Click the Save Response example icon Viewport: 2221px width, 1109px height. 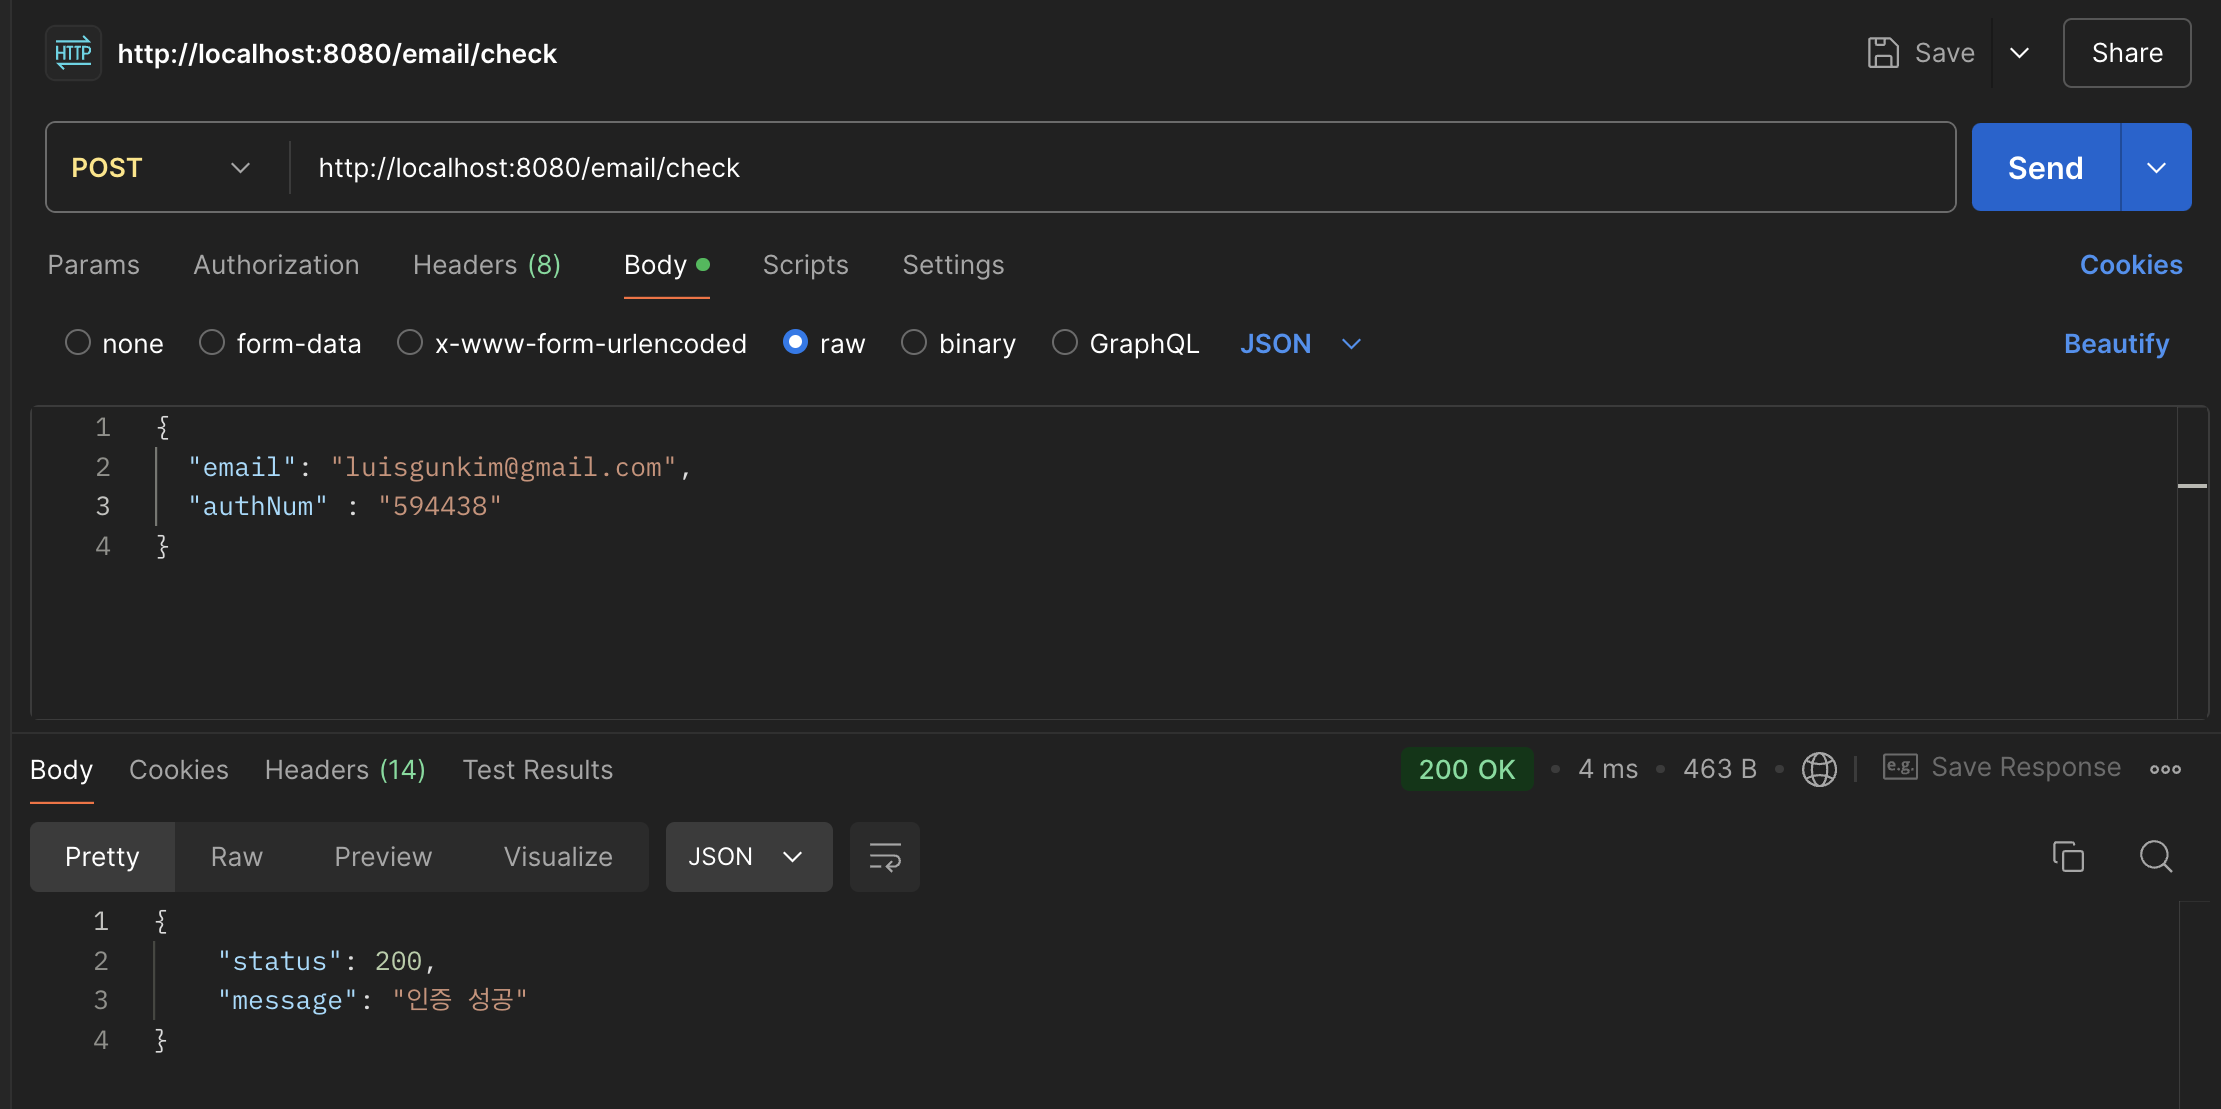pos(1899,767)
